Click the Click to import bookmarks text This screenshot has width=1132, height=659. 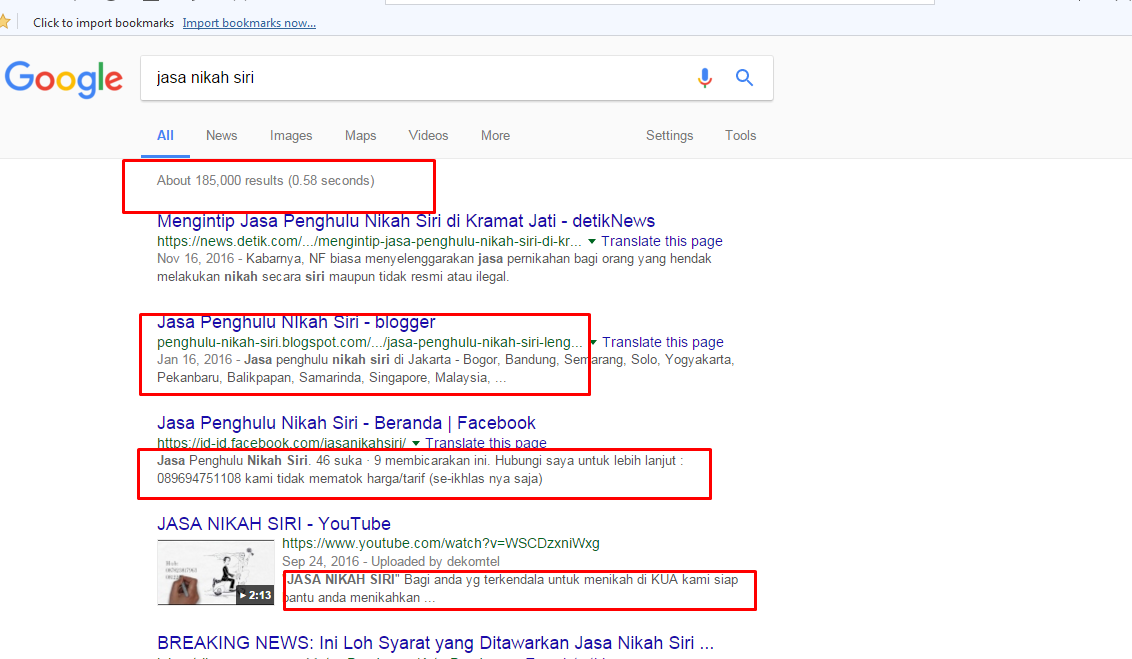point(103,23)
